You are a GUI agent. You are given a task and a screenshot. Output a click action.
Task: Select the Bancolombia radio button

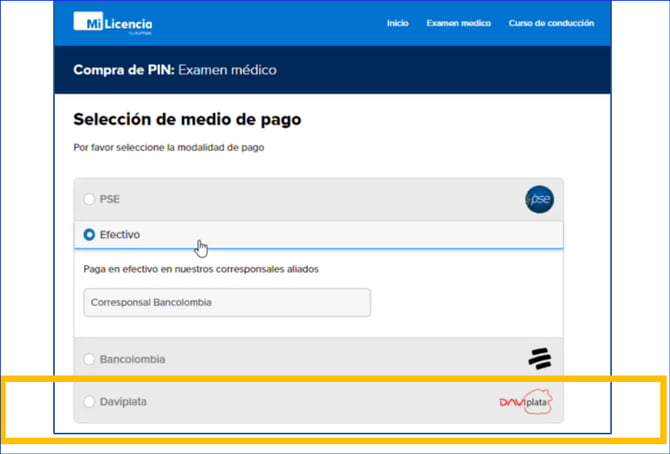89,359
